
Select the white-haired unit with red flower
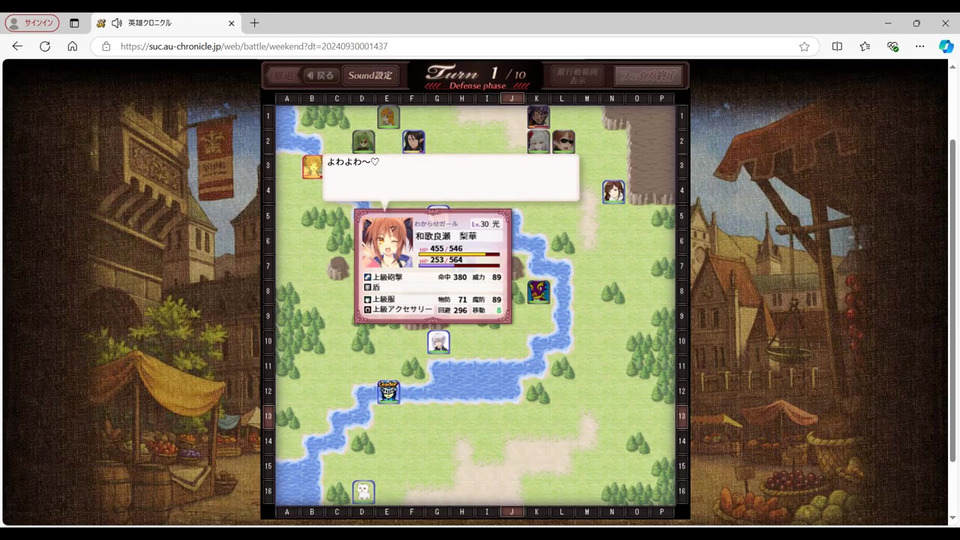538,141
